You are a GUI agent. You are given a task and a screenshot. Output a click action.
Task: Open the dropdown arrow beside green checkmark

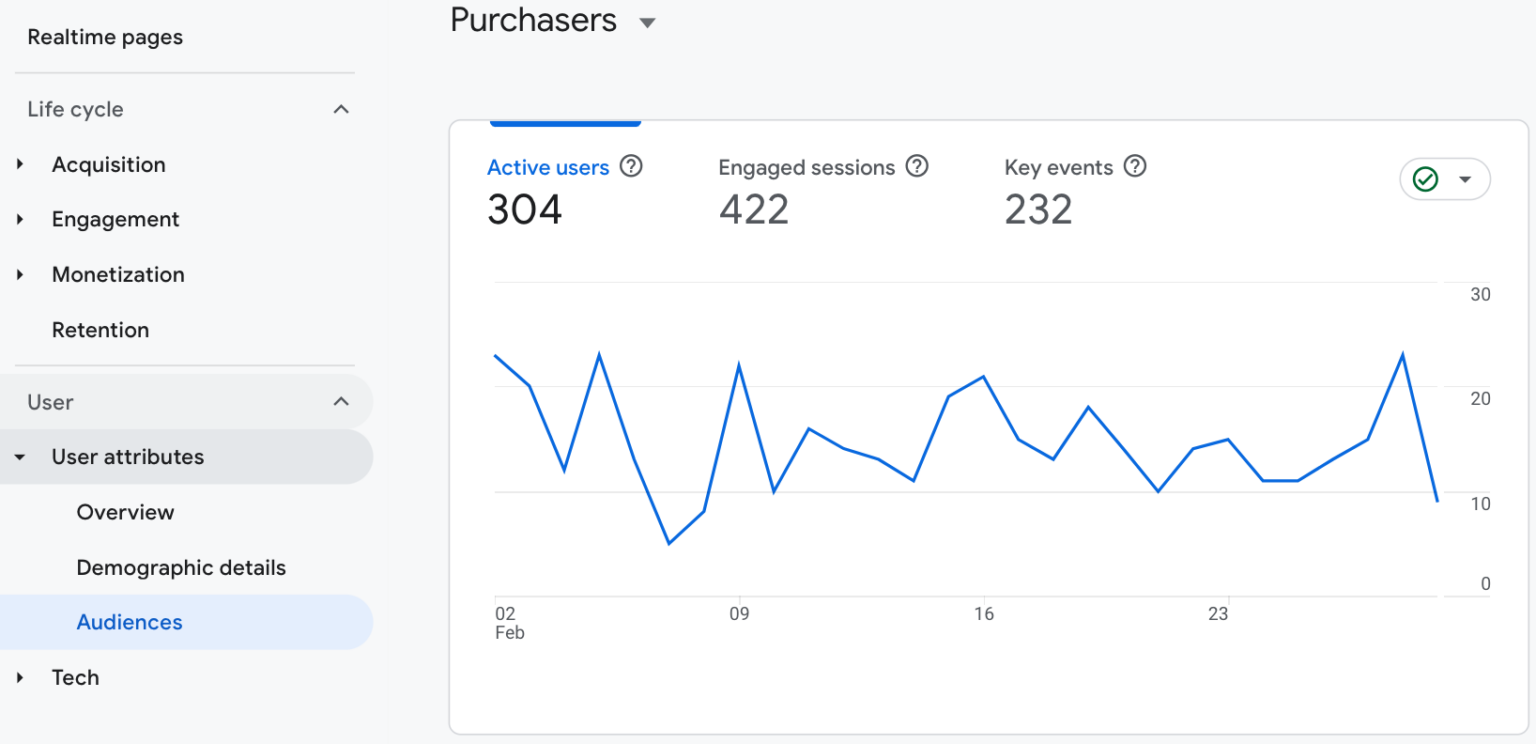coord(1465,180)
